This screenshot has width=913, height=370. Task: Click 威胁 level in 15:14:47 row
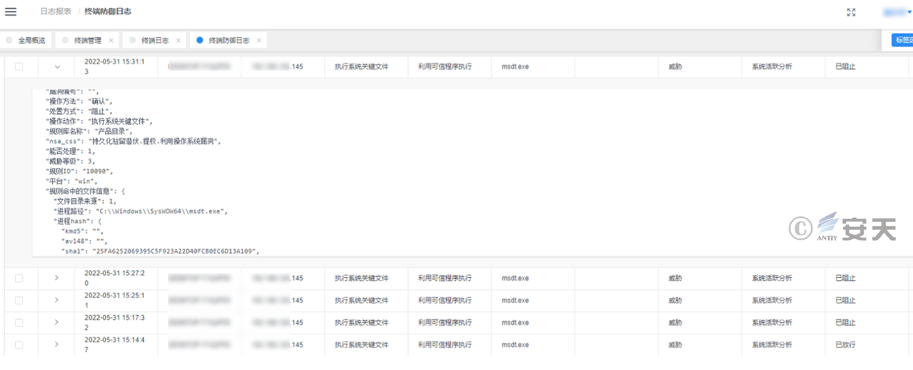[675, 345]
